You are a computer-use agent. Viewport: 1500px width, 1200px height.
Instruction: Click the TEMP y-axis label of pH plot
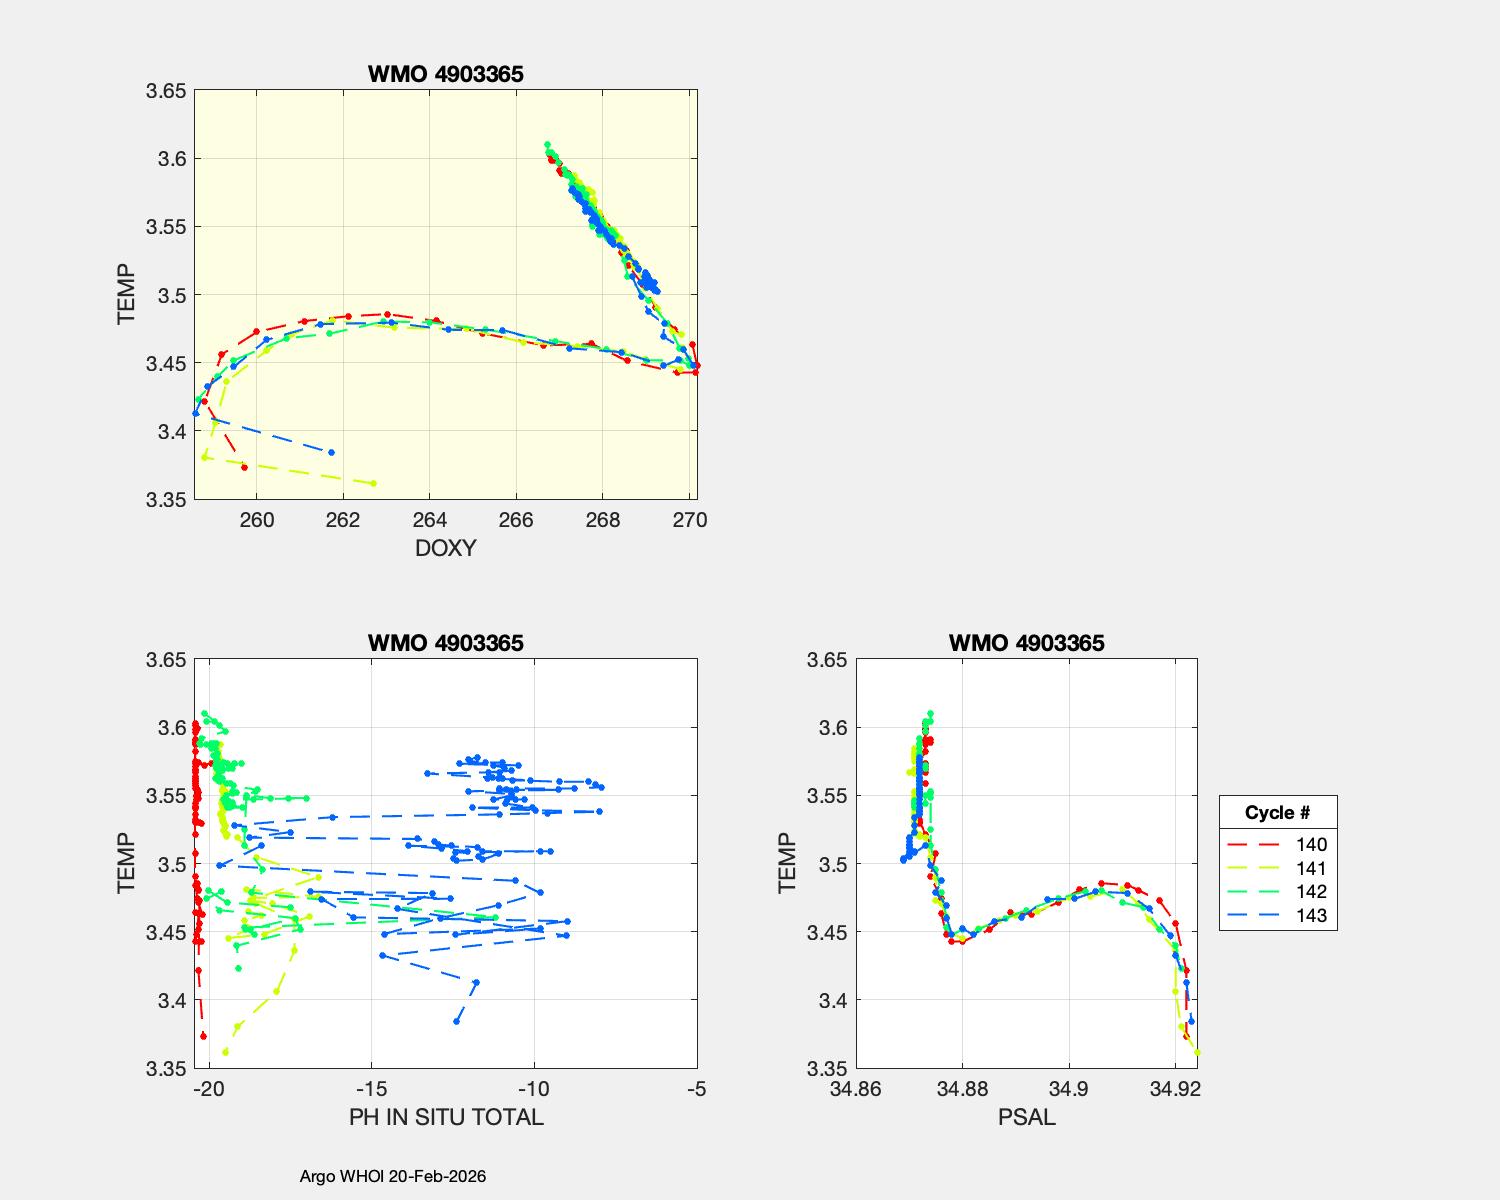click(x=126, y=863)
